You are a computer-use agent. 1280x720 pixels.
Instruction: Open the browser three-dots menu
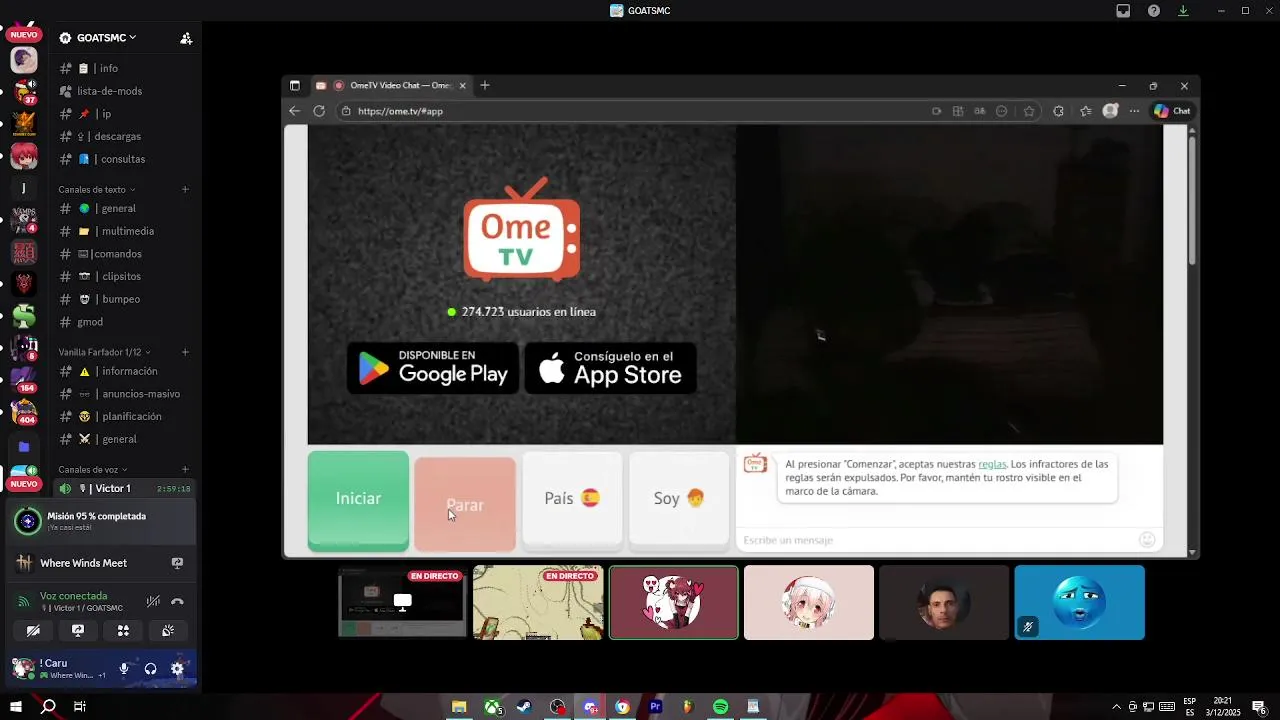(1134, 111)
